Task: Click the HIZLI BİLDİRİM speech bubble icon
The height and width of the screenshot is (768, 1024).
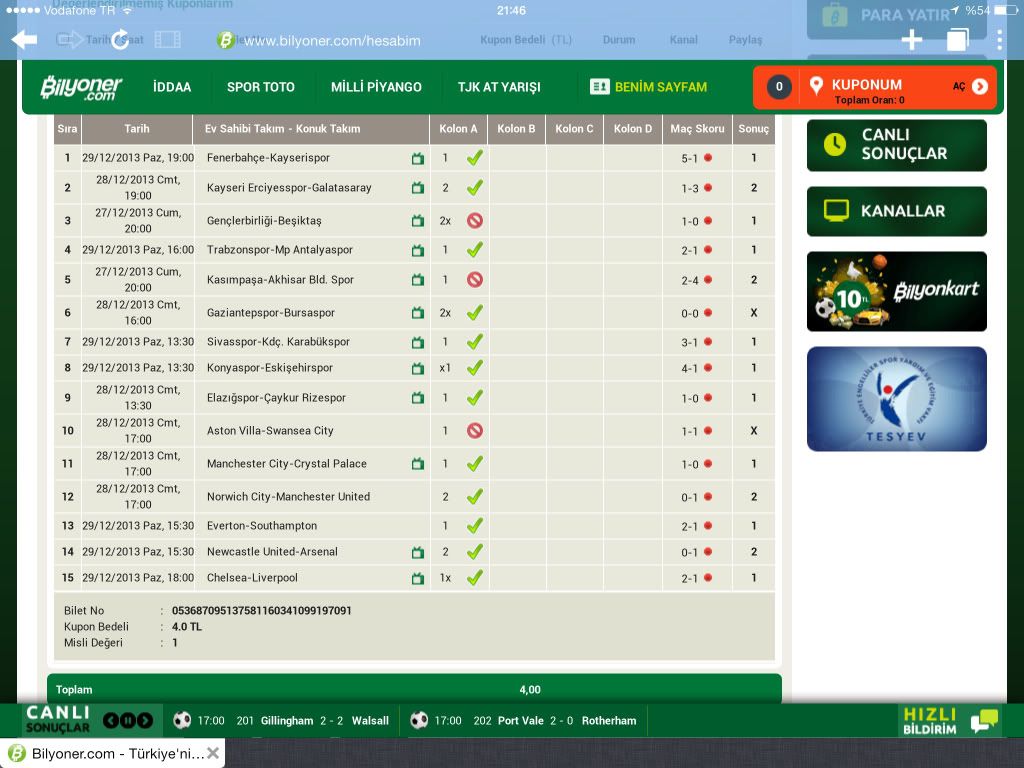Action: click(x=984, y=720)
